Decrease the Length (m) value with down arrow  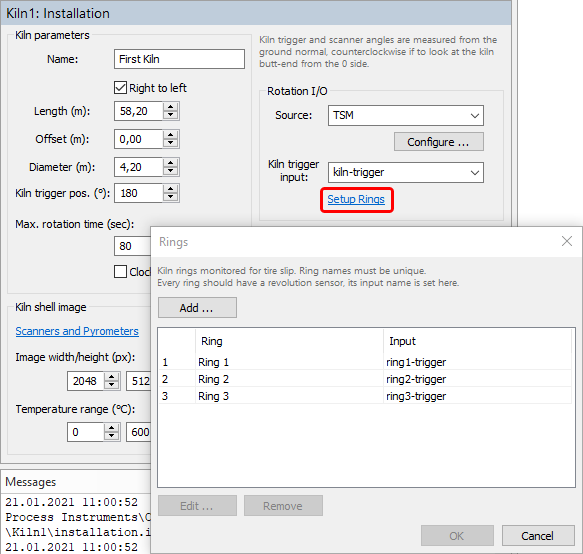(x=171, y=115)
